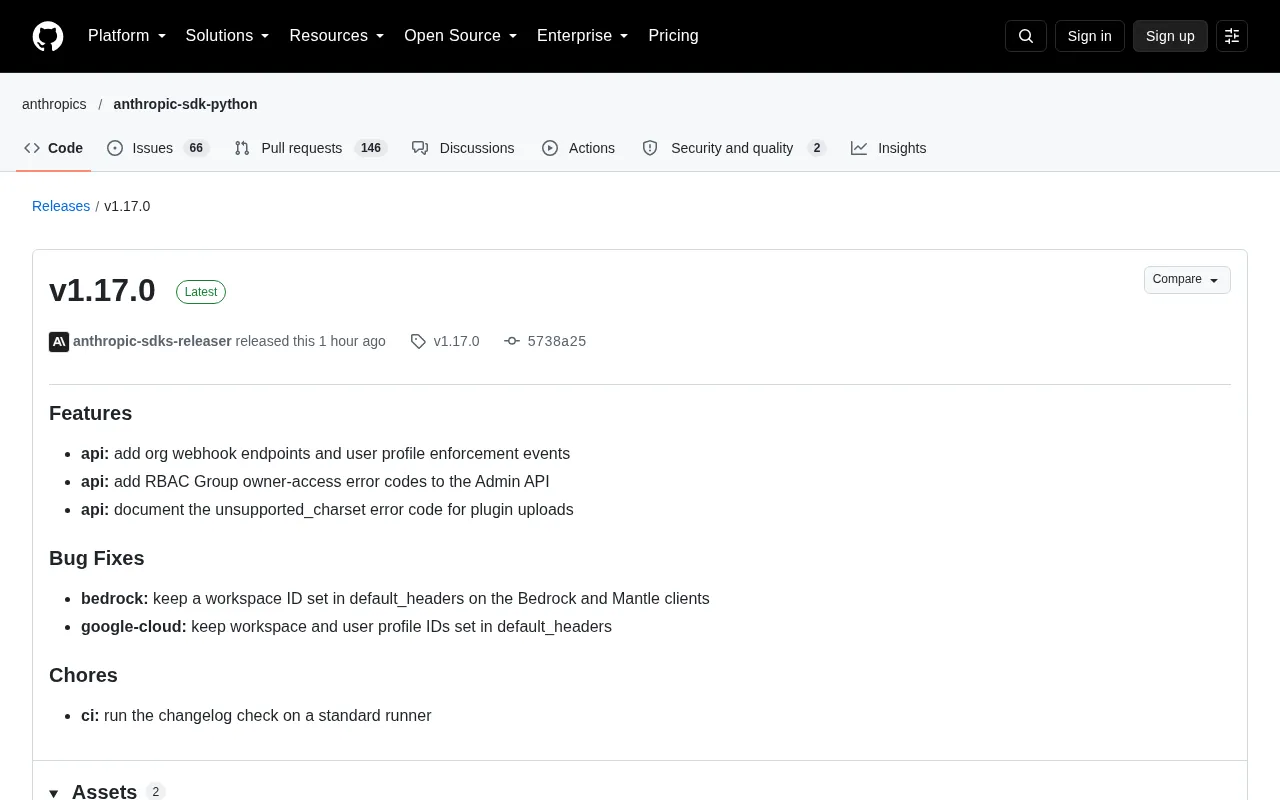Switch to the Security and quality tab
Image resolution: width=1280 pixels, height=800 pixels.
[x=734, y=148]
